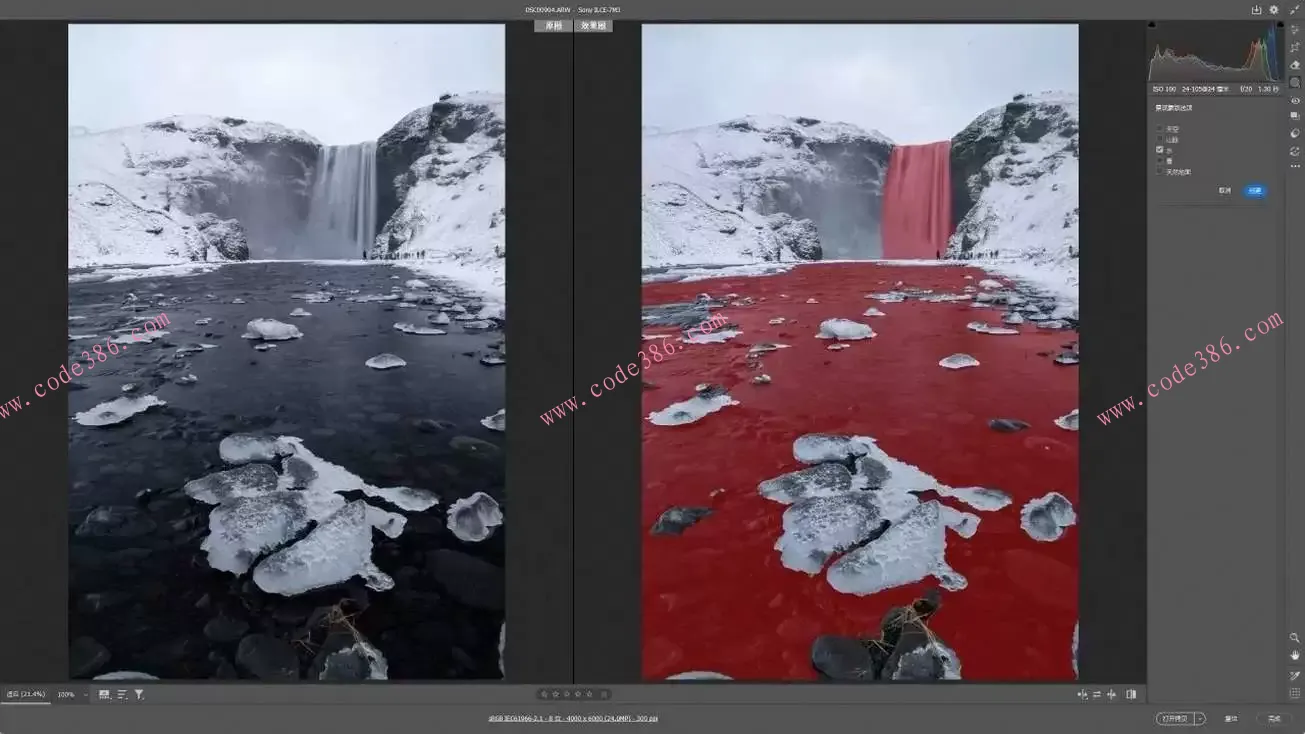1305x734 pixels.
Task: Click the red-masked effect preview image
Action: 860,351
